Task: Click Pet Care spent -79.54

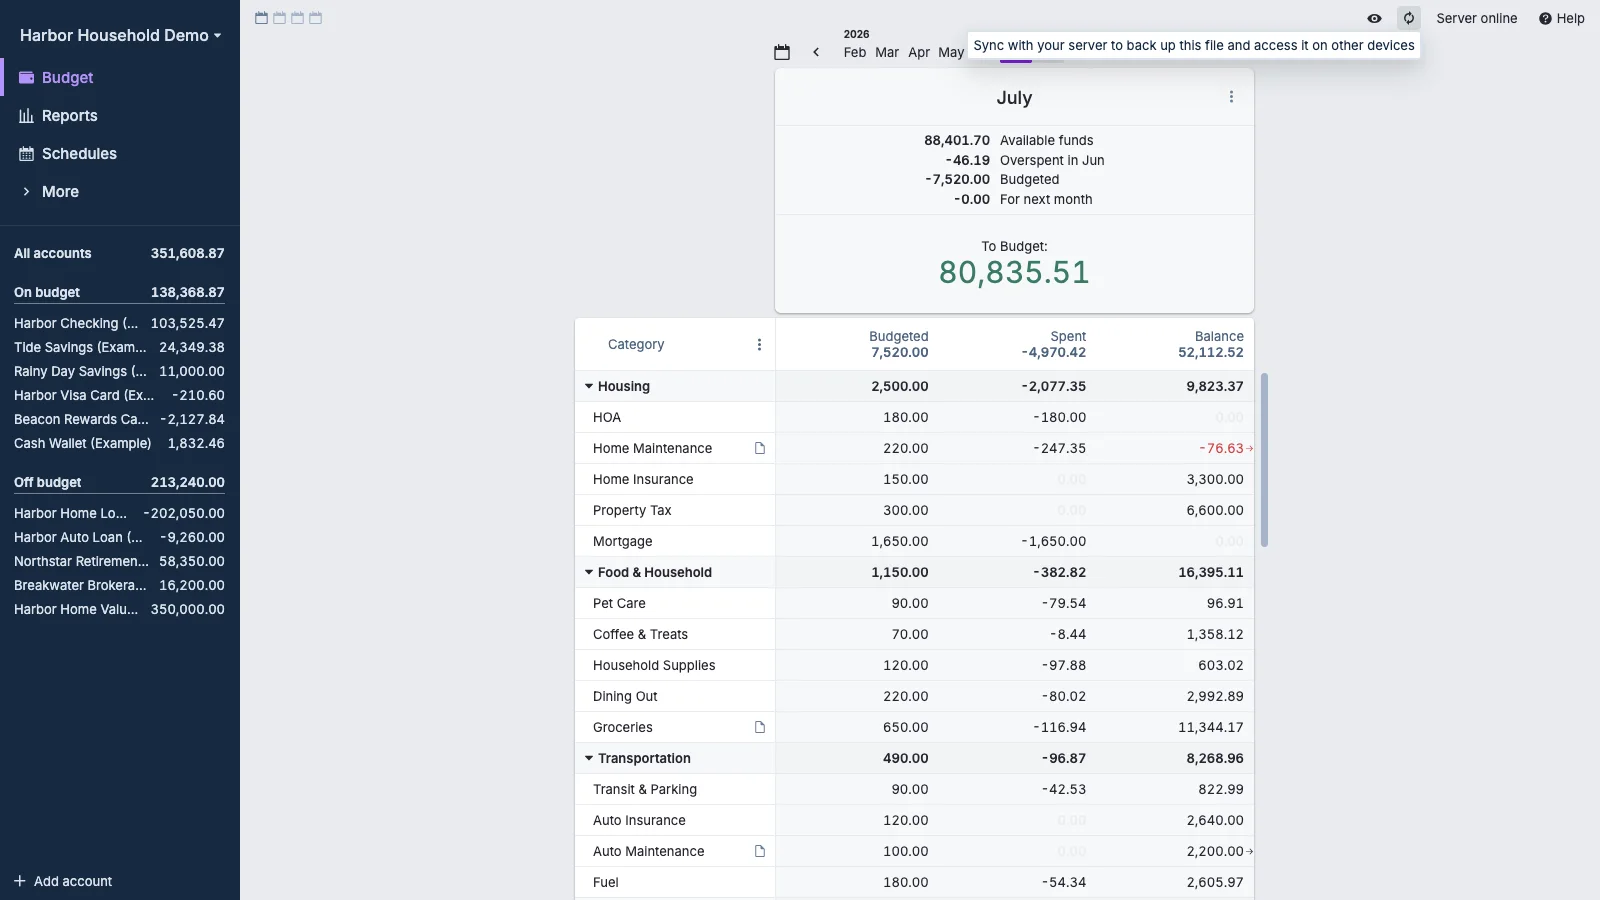Action: pyautogui.click(x=1063, y=603)
